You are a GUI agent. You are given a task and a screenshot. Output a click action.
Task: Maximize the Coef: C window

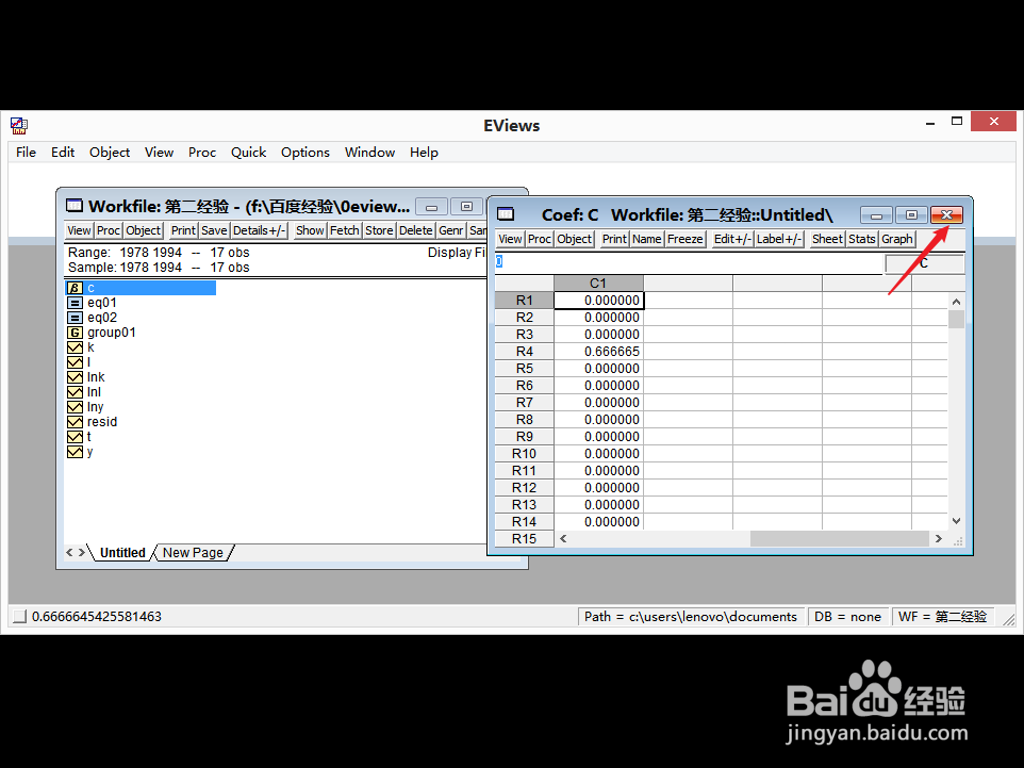tap(911, 215)
